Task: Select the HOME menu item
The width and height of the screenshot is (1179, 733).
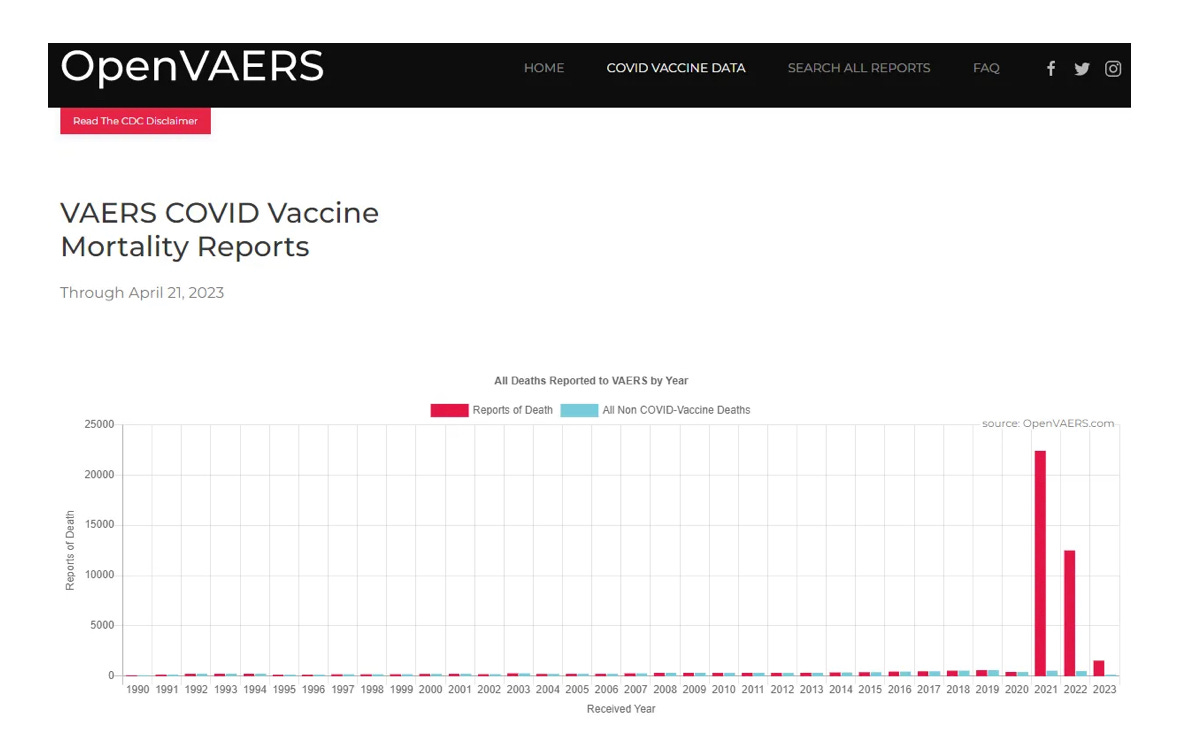Action: coord(543,68)
